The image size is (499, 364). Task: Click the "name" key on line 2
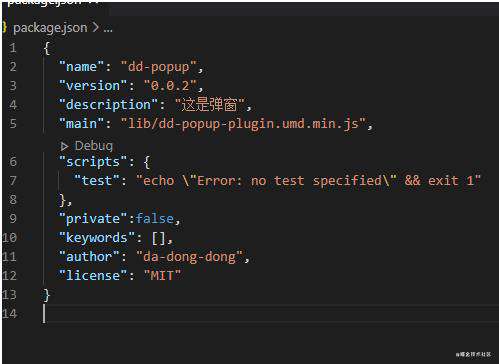pos(82,67)
